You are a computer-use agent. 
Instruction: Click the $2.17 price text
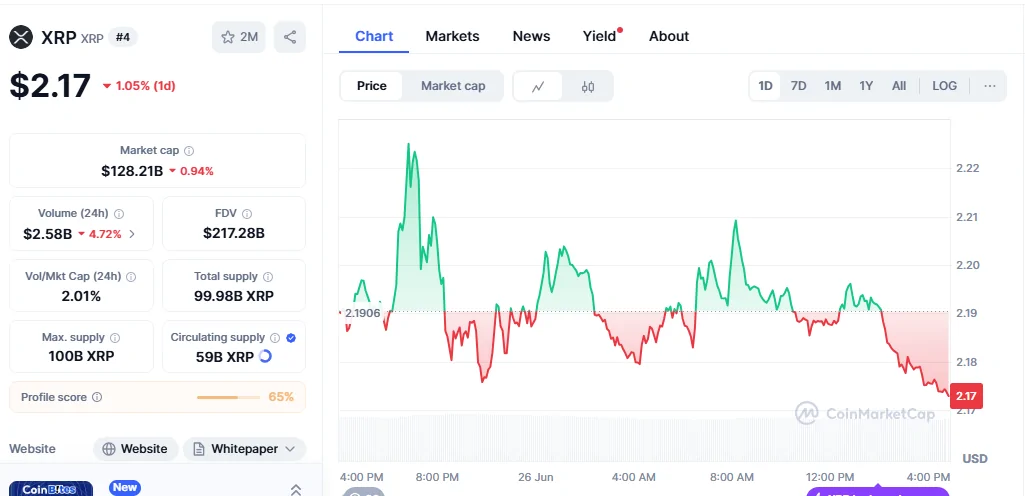(50, 86)
